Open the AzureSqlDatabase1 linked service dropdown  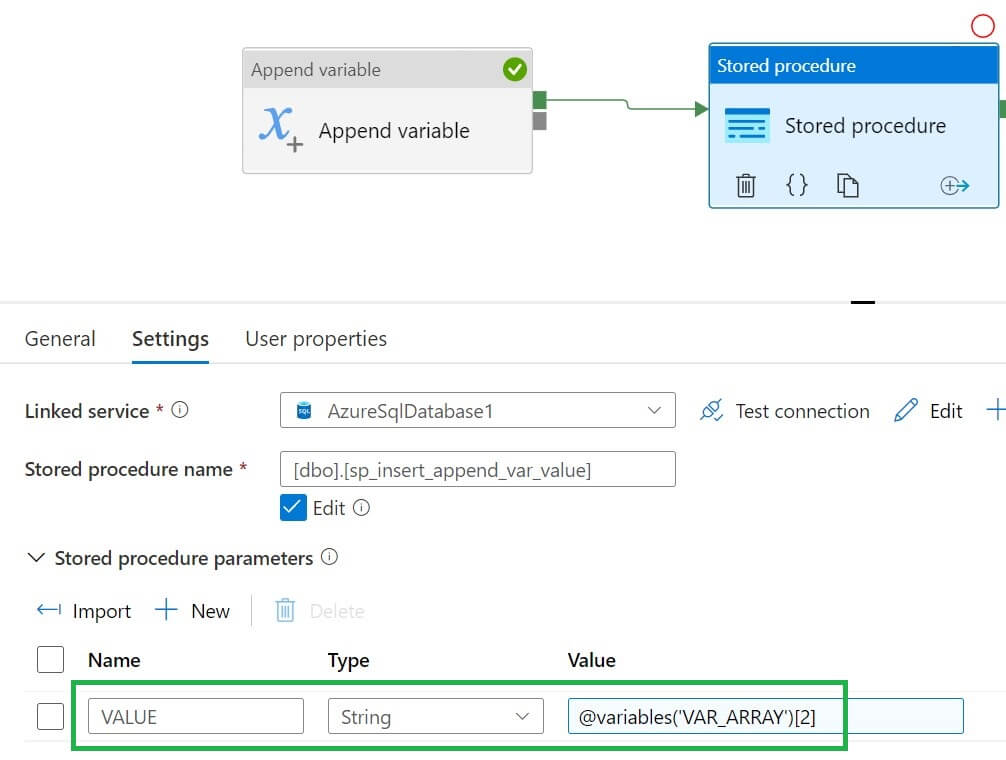[478, 411]
